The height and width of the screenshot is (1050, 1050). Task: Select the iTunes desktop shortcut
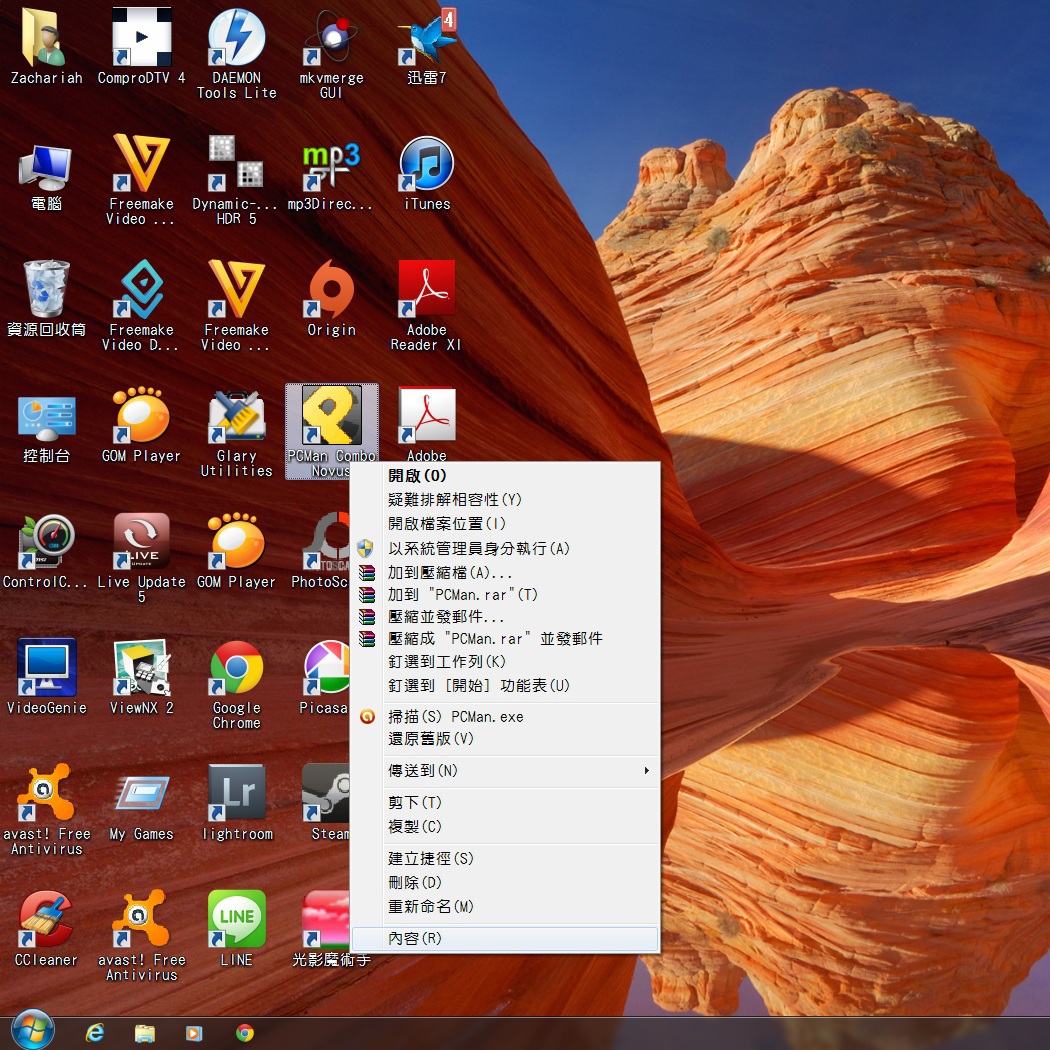pos(427,174)
